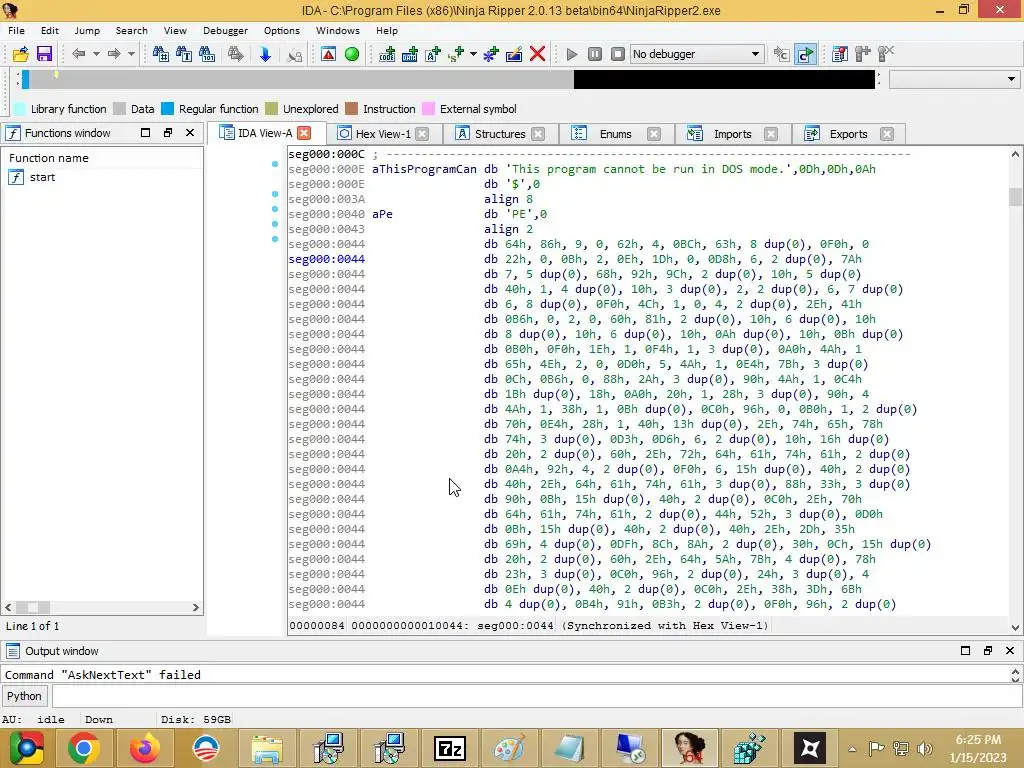The height and width of the screenshot is (768, 1024).
Task: Float the Functions window panel
Action: point(168,133)
